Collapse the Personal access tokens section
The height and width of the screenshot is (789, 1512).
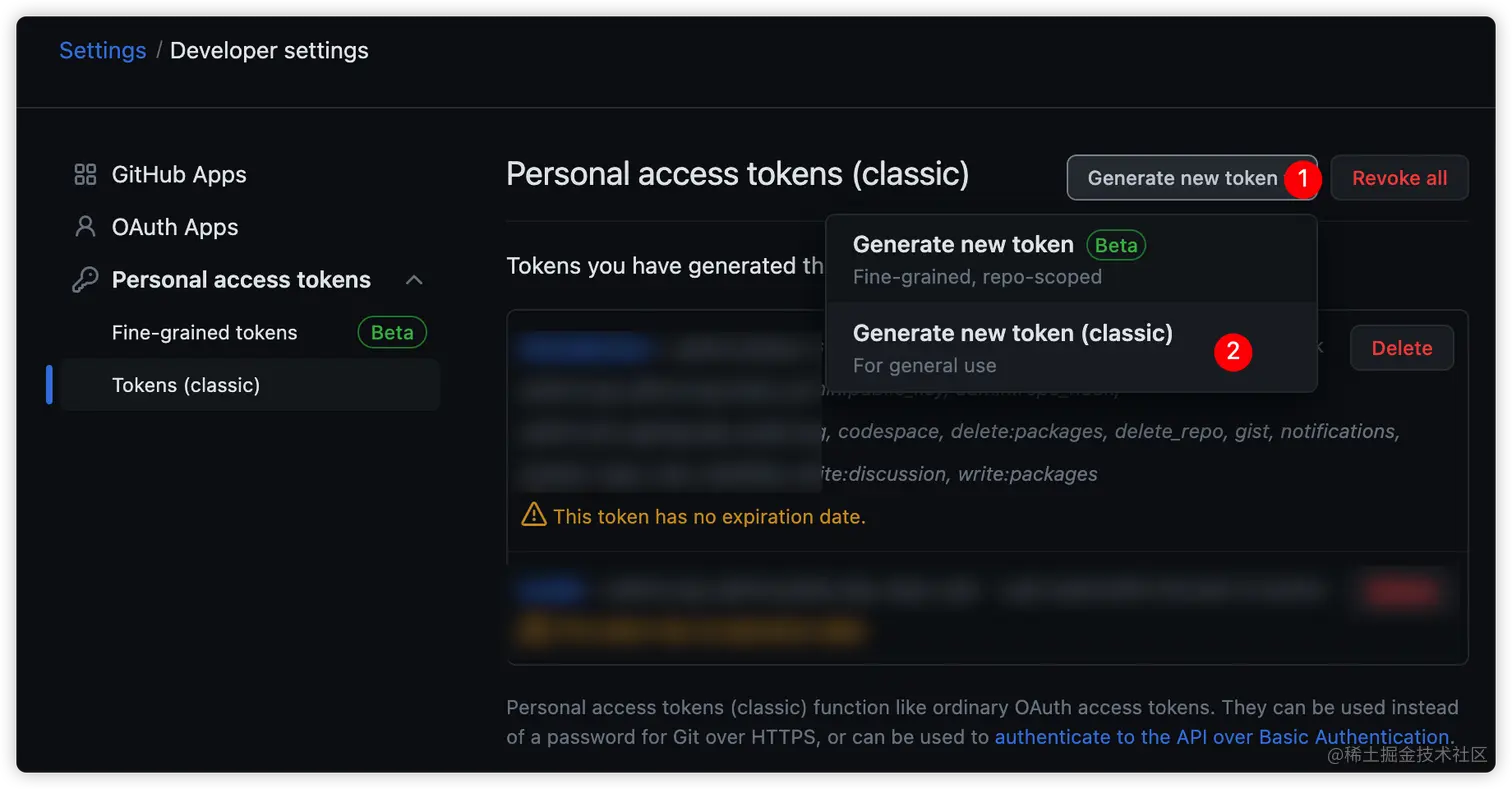coord(414,280)
